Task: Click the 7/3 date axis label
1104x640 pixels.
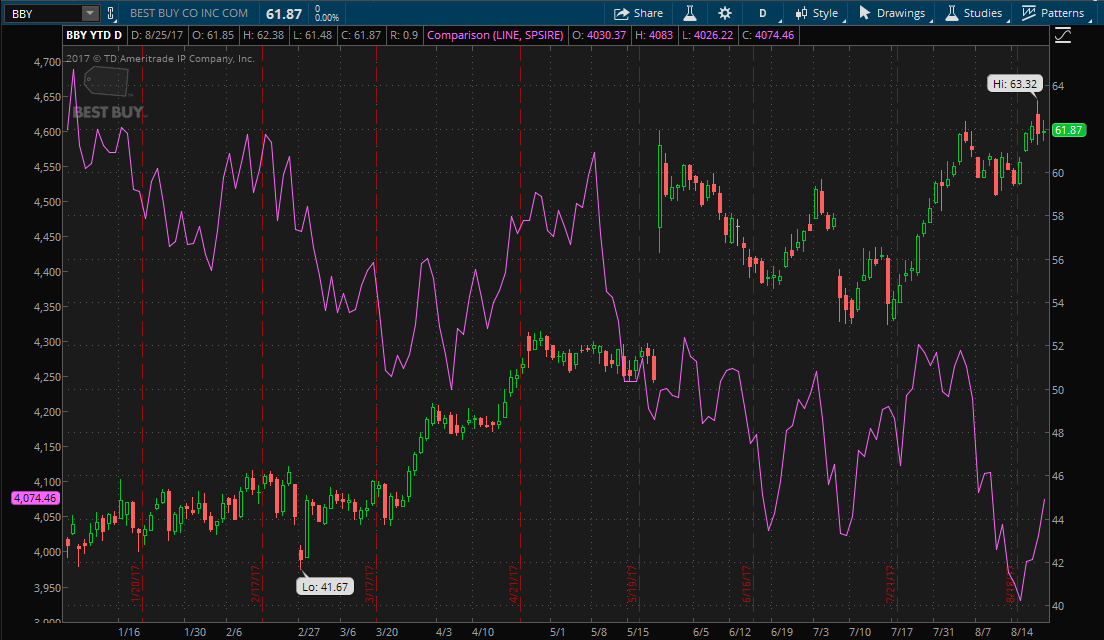Action: tap(820, 632)
